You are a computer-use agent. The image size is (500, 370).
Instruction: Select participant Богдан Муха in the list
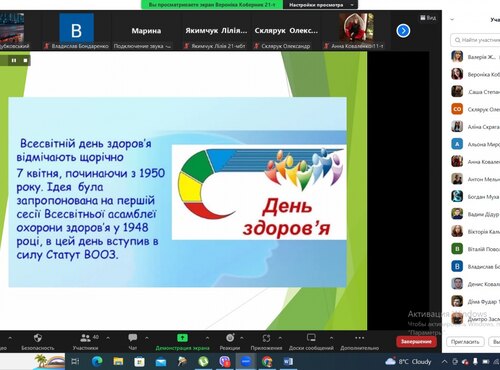pos(475,197)
